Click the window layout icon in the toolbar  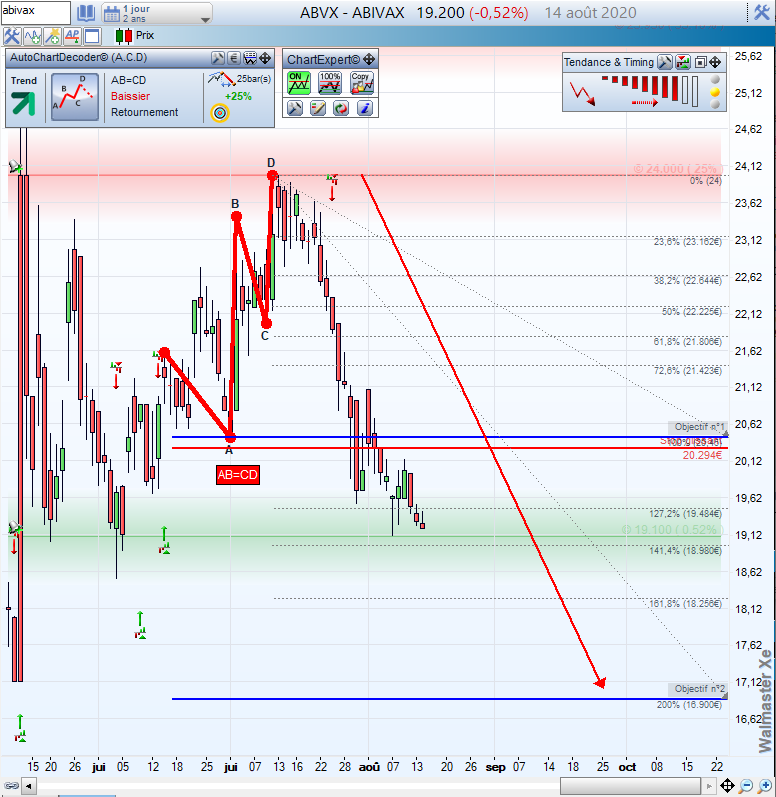coord(92,36)
